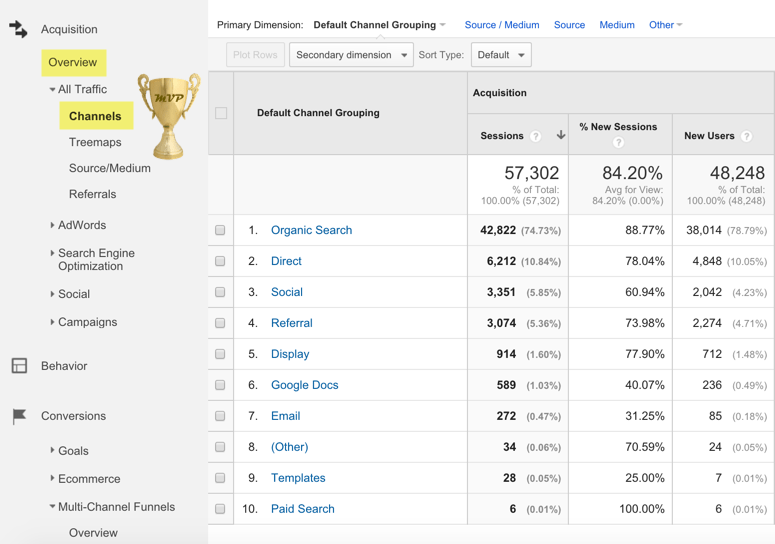Check the Email row checkbox
Screen dimensions: 775x544
coord(220,416)
